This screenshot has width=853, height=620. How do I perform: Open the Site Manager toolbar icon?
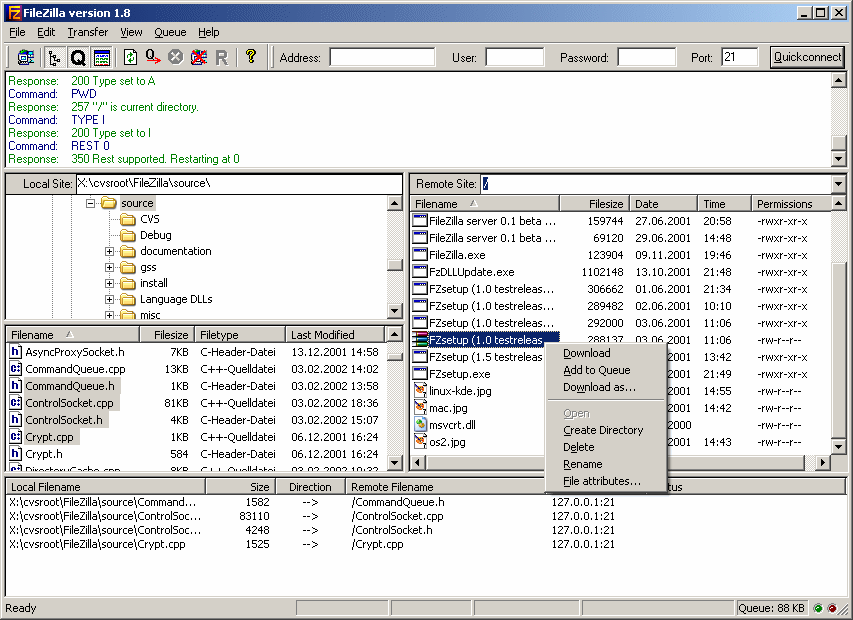pos(26,57)
